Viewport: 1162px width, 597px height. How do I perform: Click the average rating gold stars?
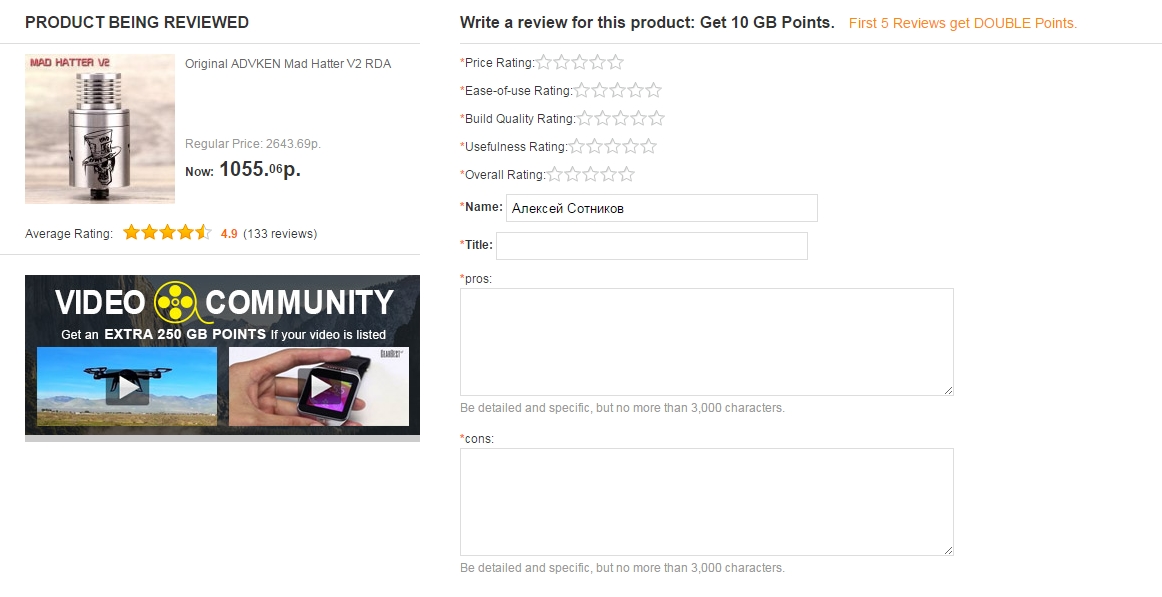click(x=167, y=233)
